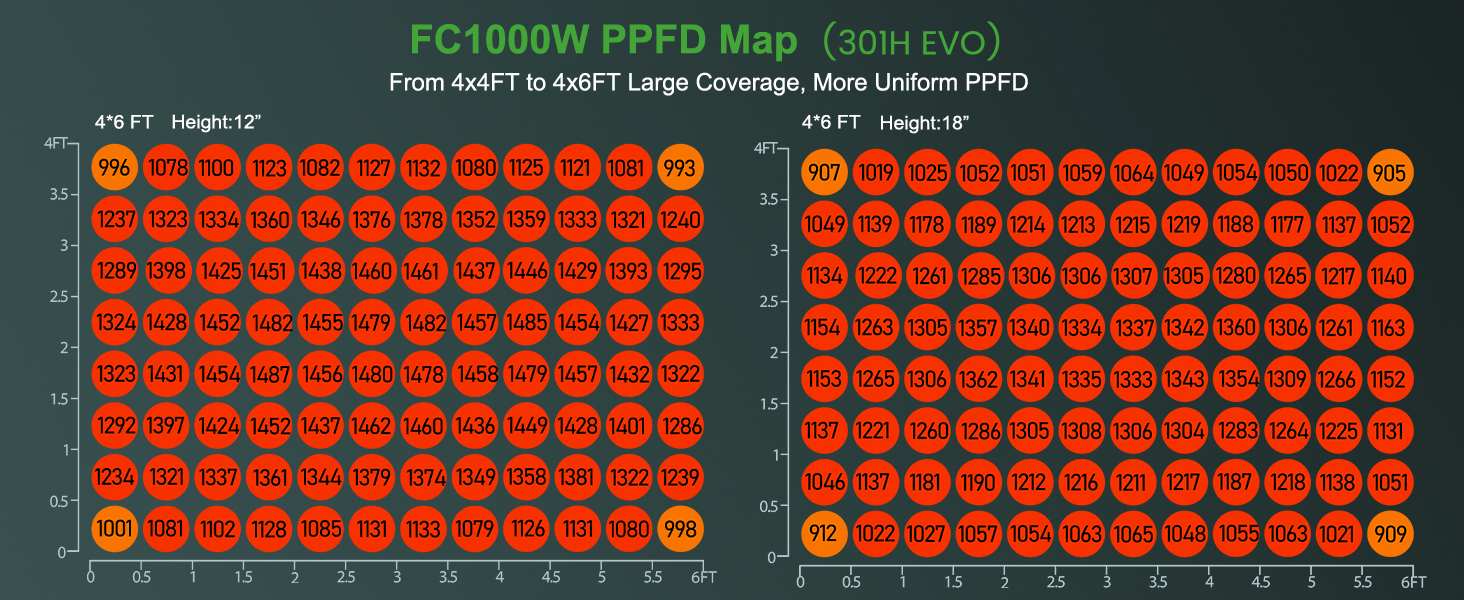Pick the 1064 reading in 18" map
This screenshot has width=1464, height=600.
coord(1132,173)
